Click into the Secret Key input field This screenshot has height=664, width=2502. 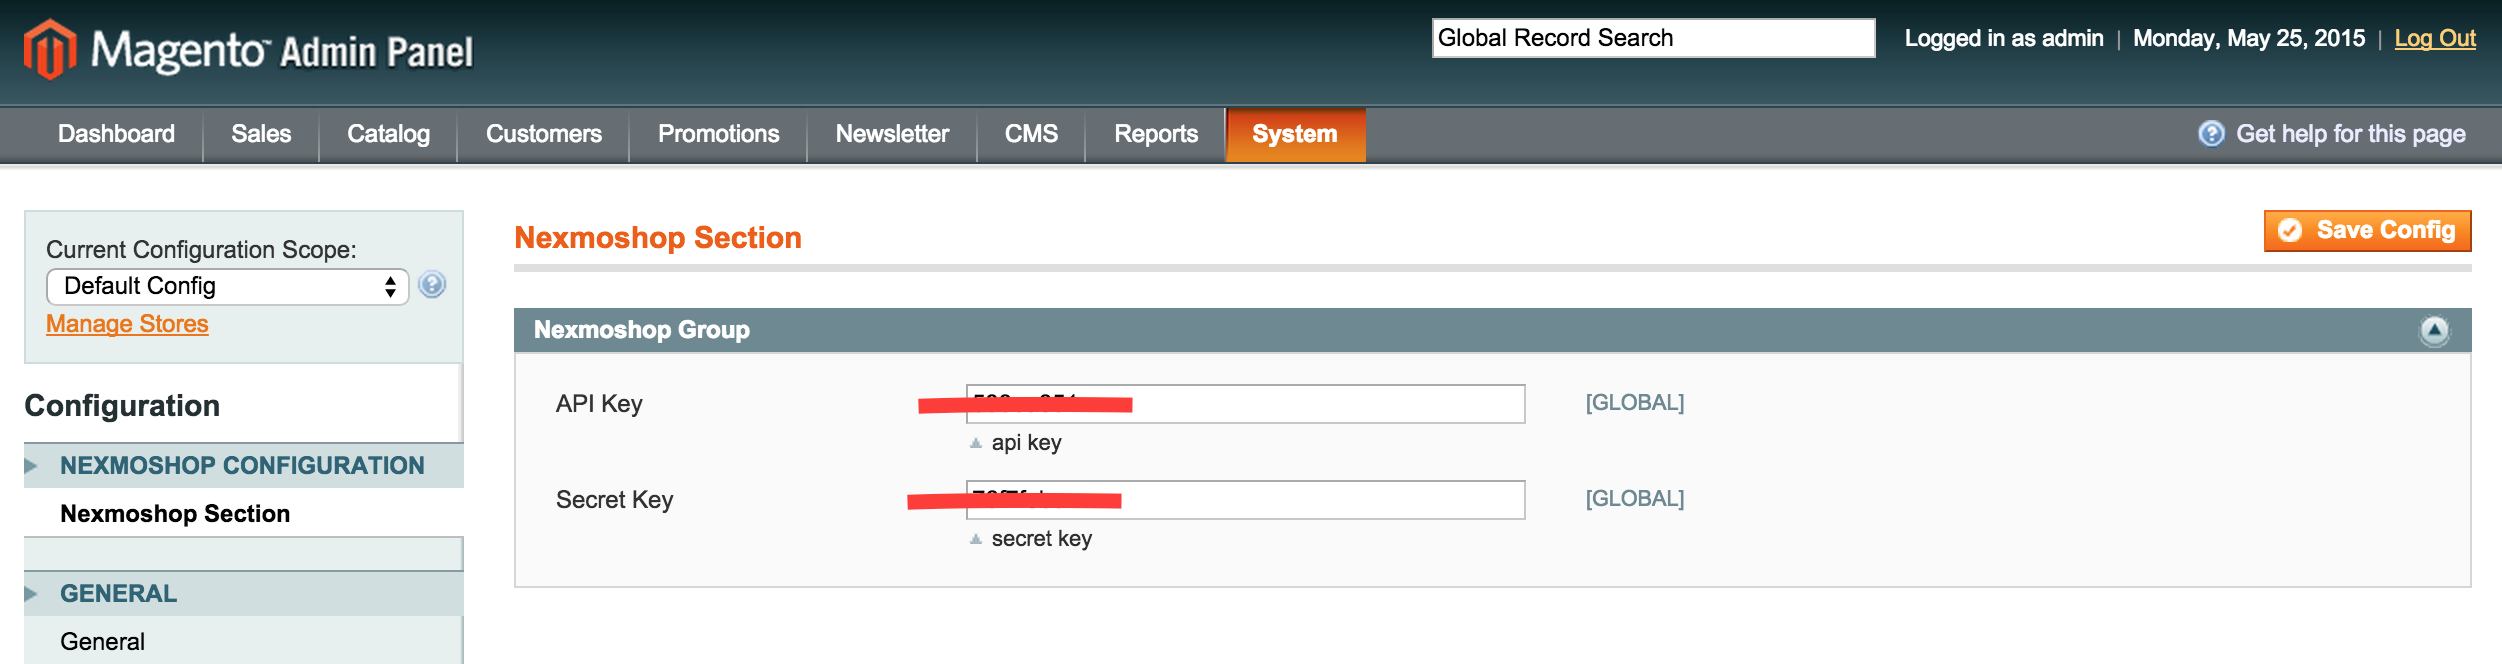[1245, 500]
